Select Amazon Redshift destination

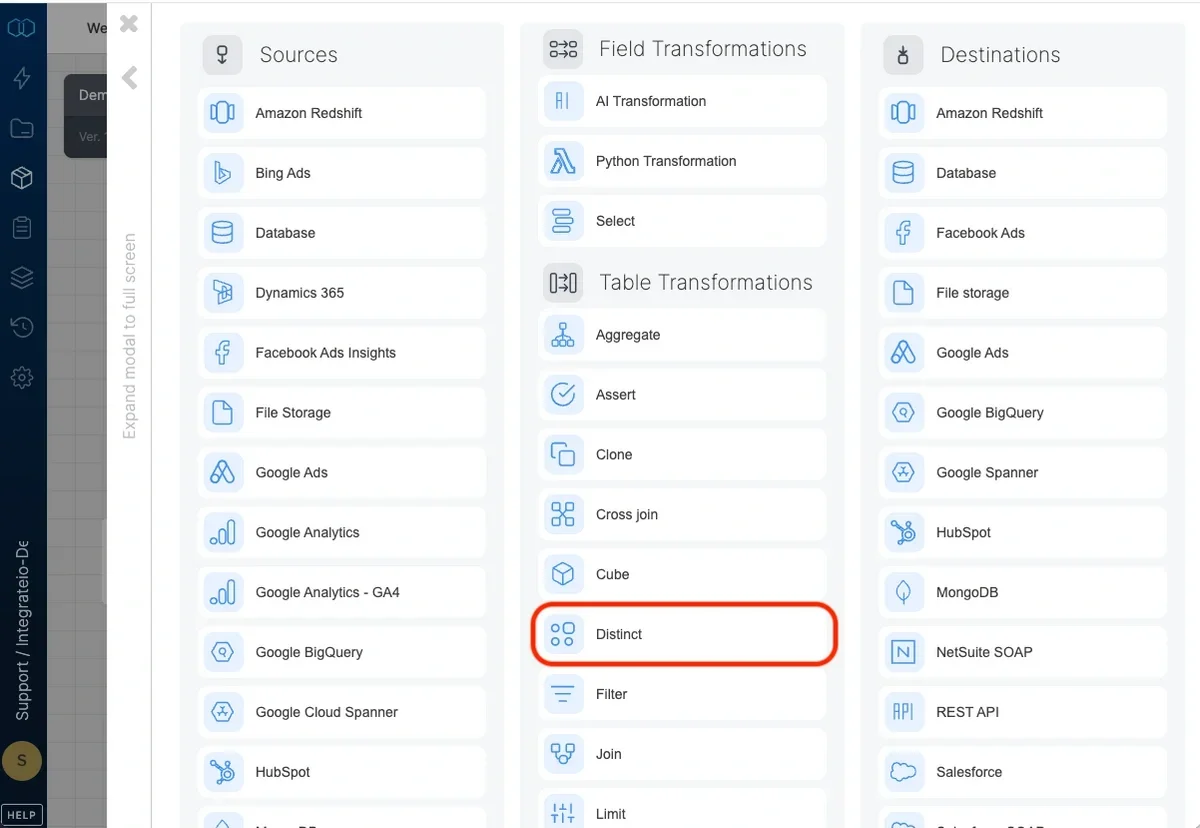pos(1023,113)
